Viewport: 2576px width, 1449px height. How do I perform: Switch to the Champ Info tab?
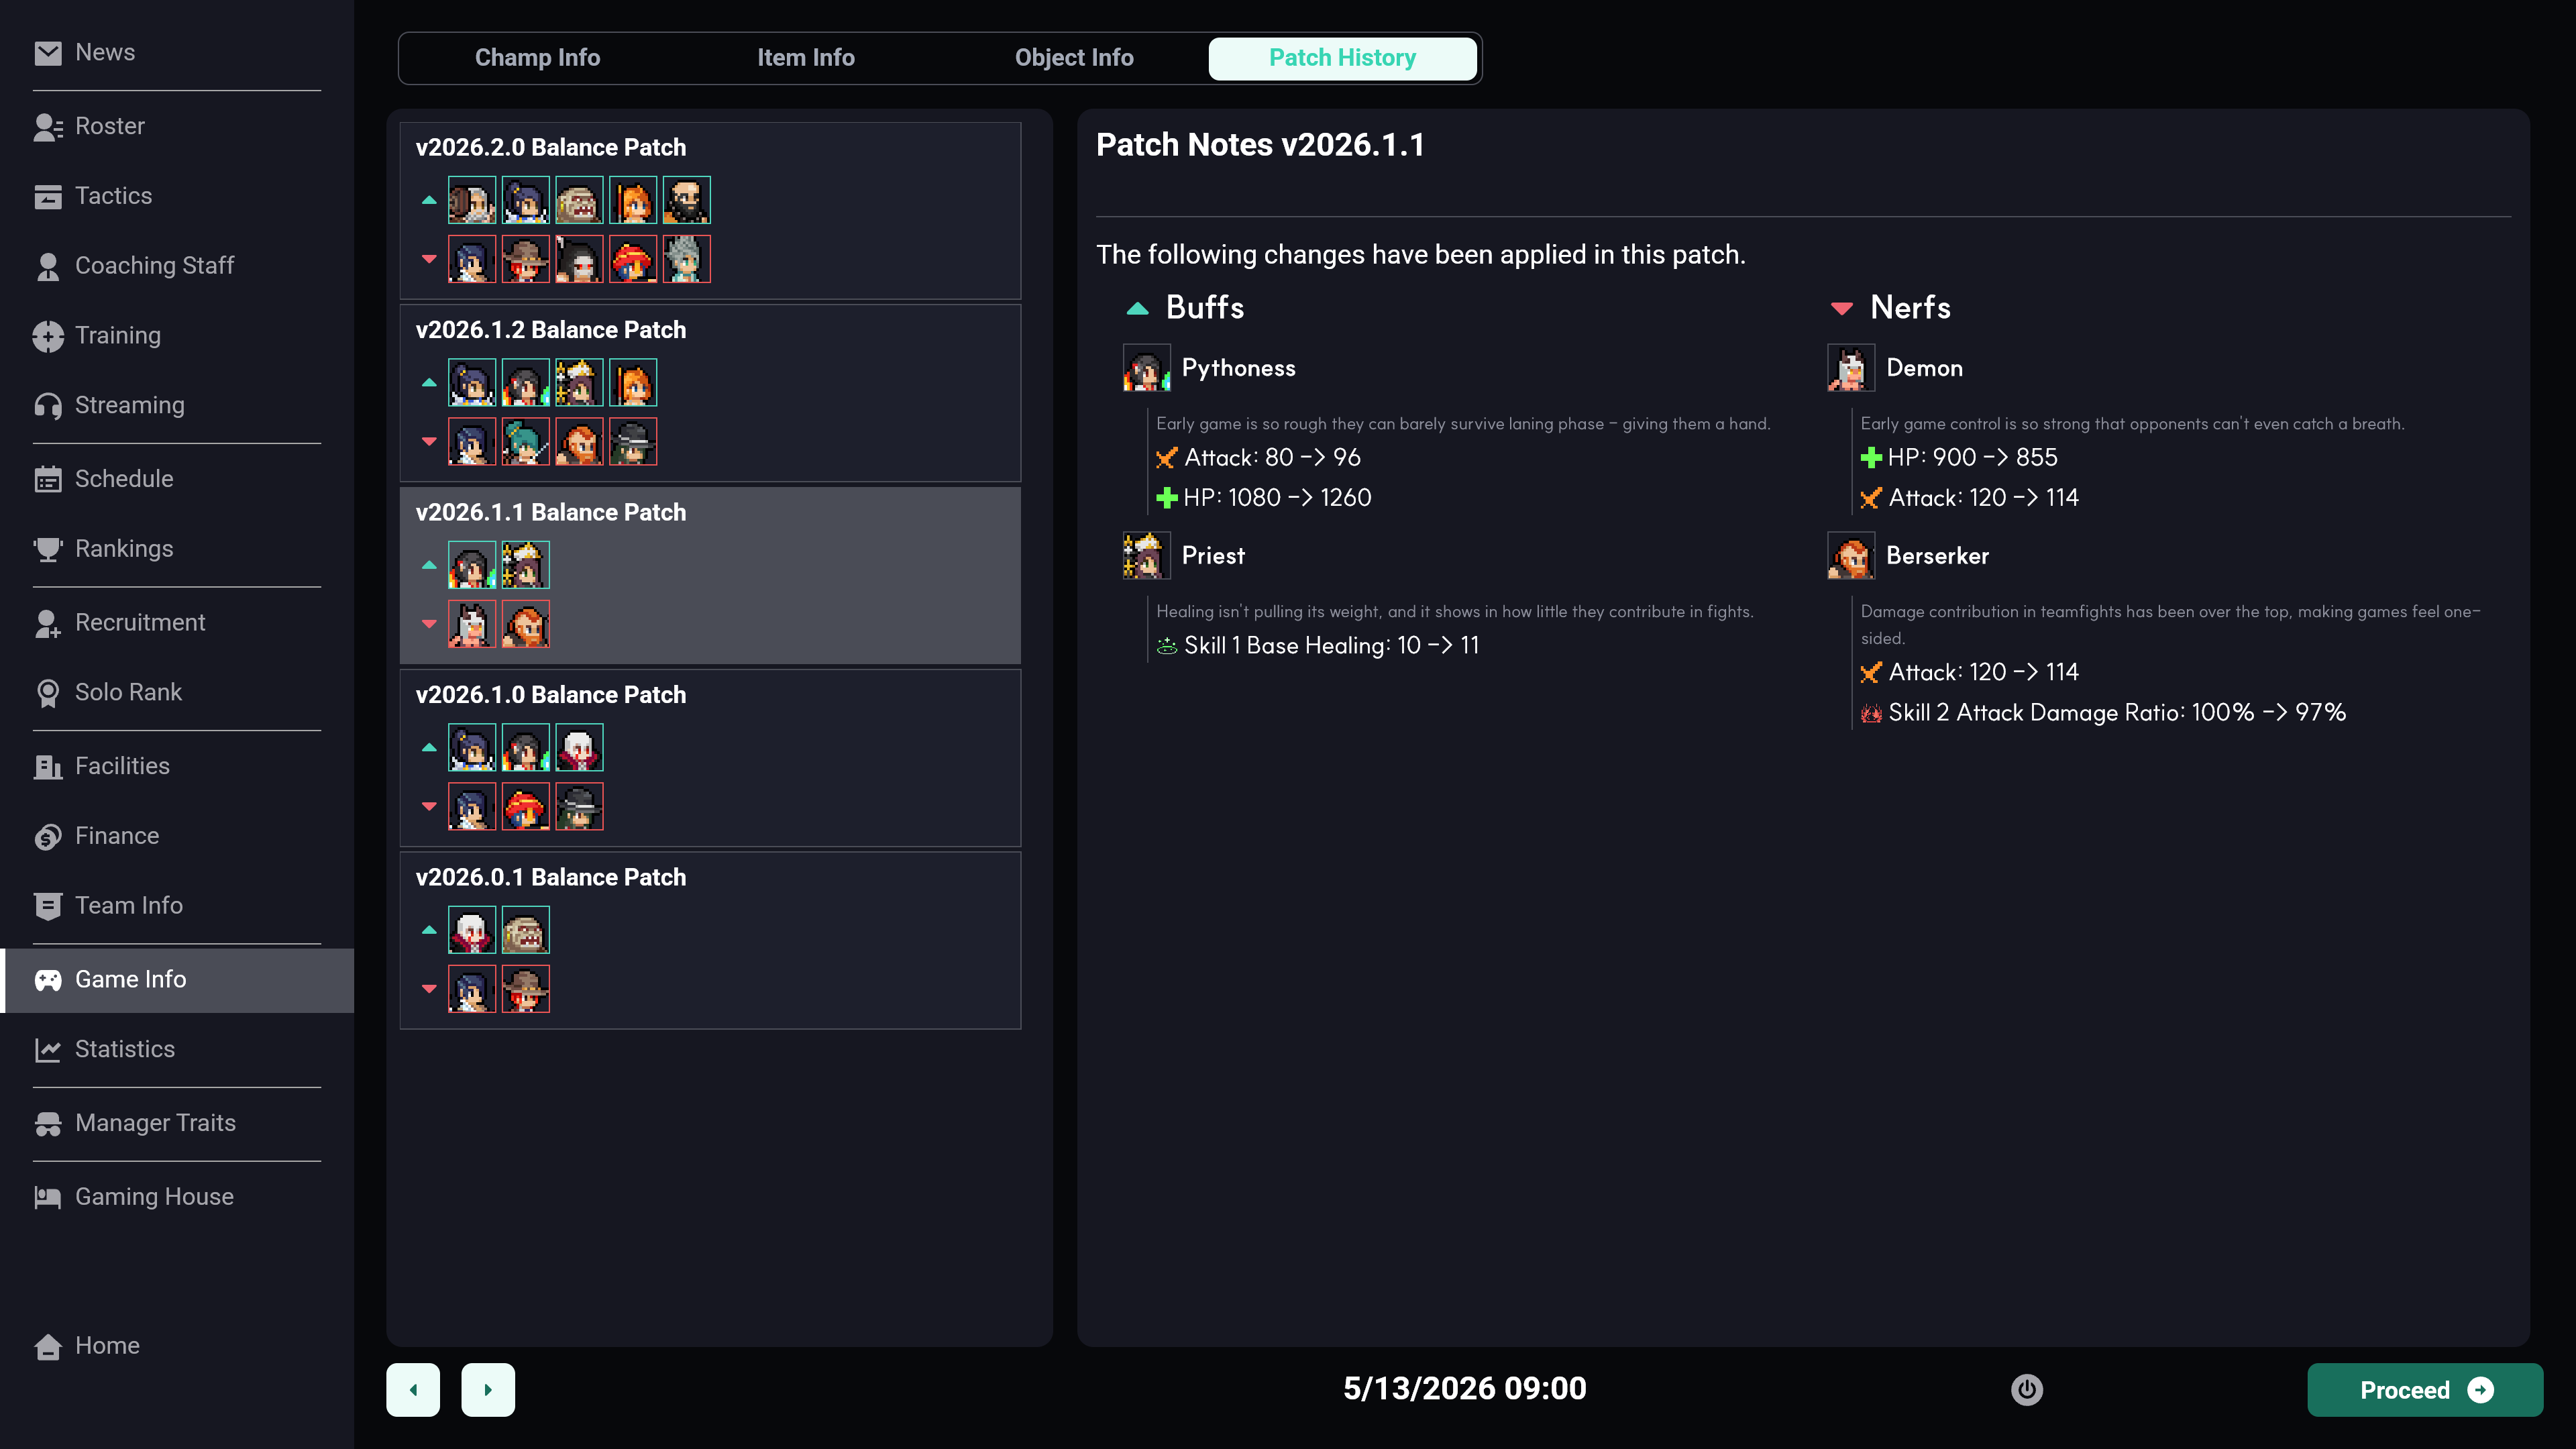point(537,58)
